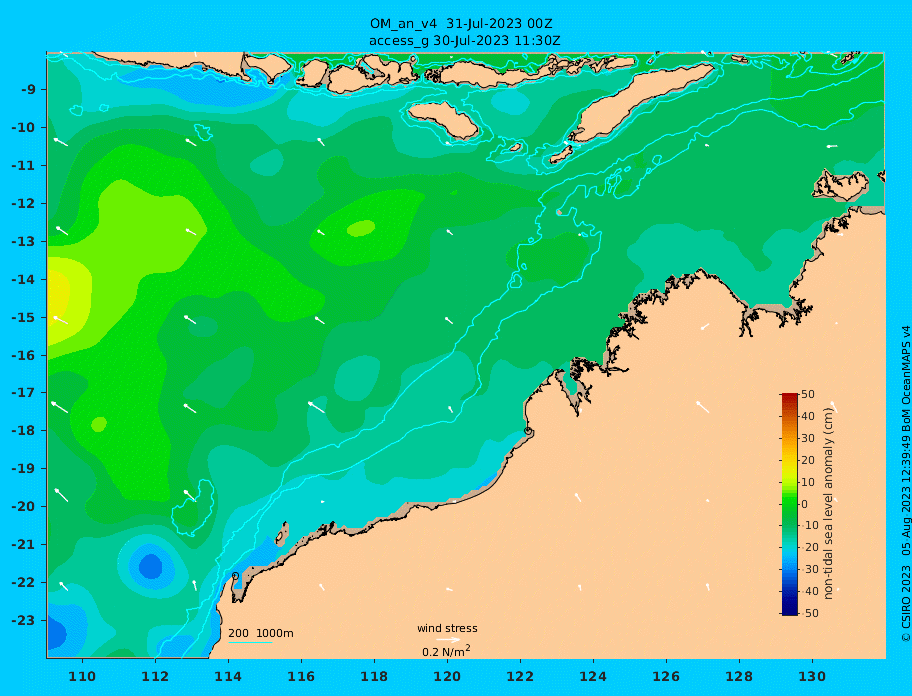
Task: Click the latitude label -22
Action: coord(24,583)
